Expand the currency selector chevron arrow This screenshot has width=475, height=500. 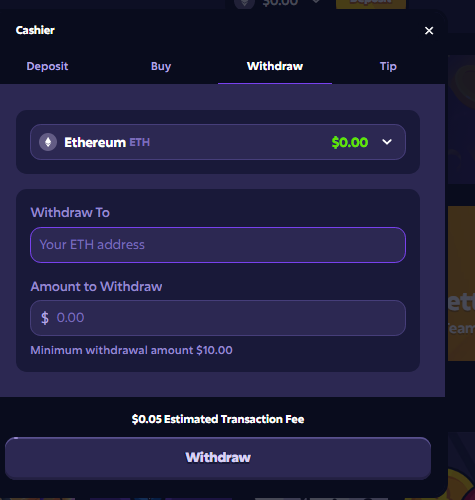[387, 142]
